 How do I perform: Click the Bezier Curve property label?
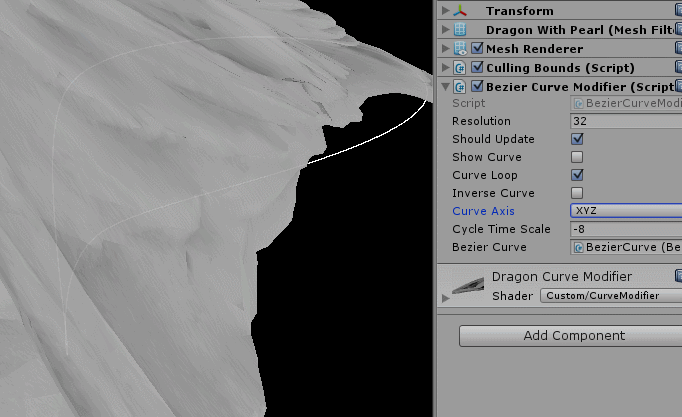tap(489, 247)
